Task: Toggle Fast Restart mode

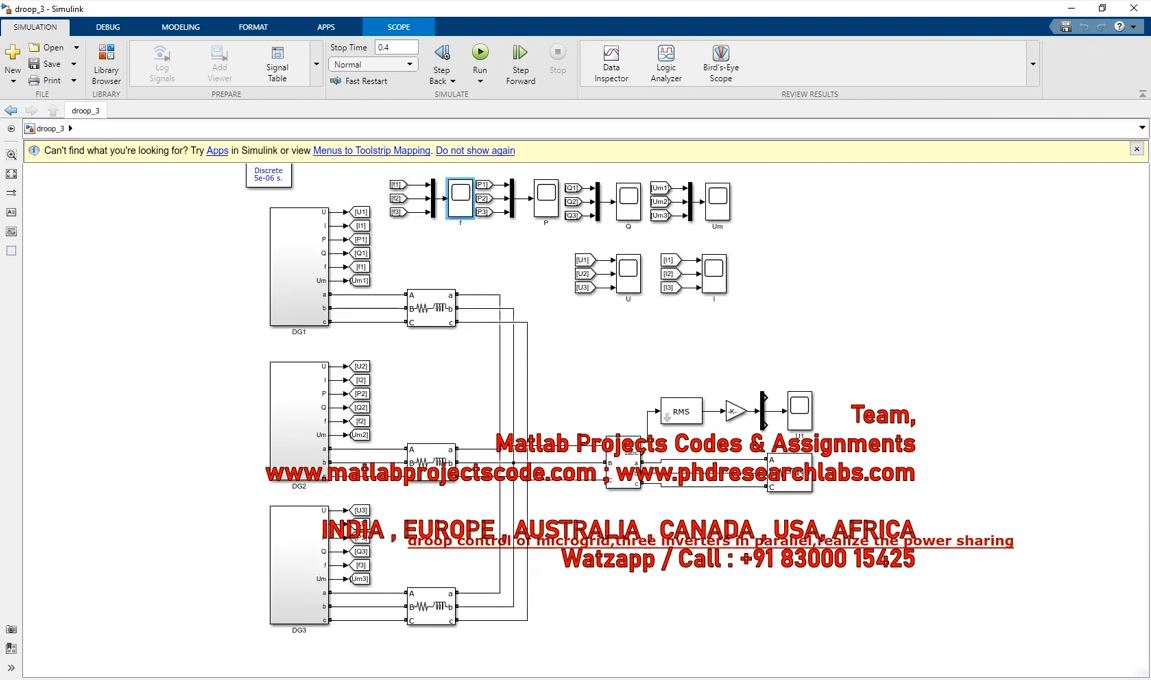Action: coord(360,81)
